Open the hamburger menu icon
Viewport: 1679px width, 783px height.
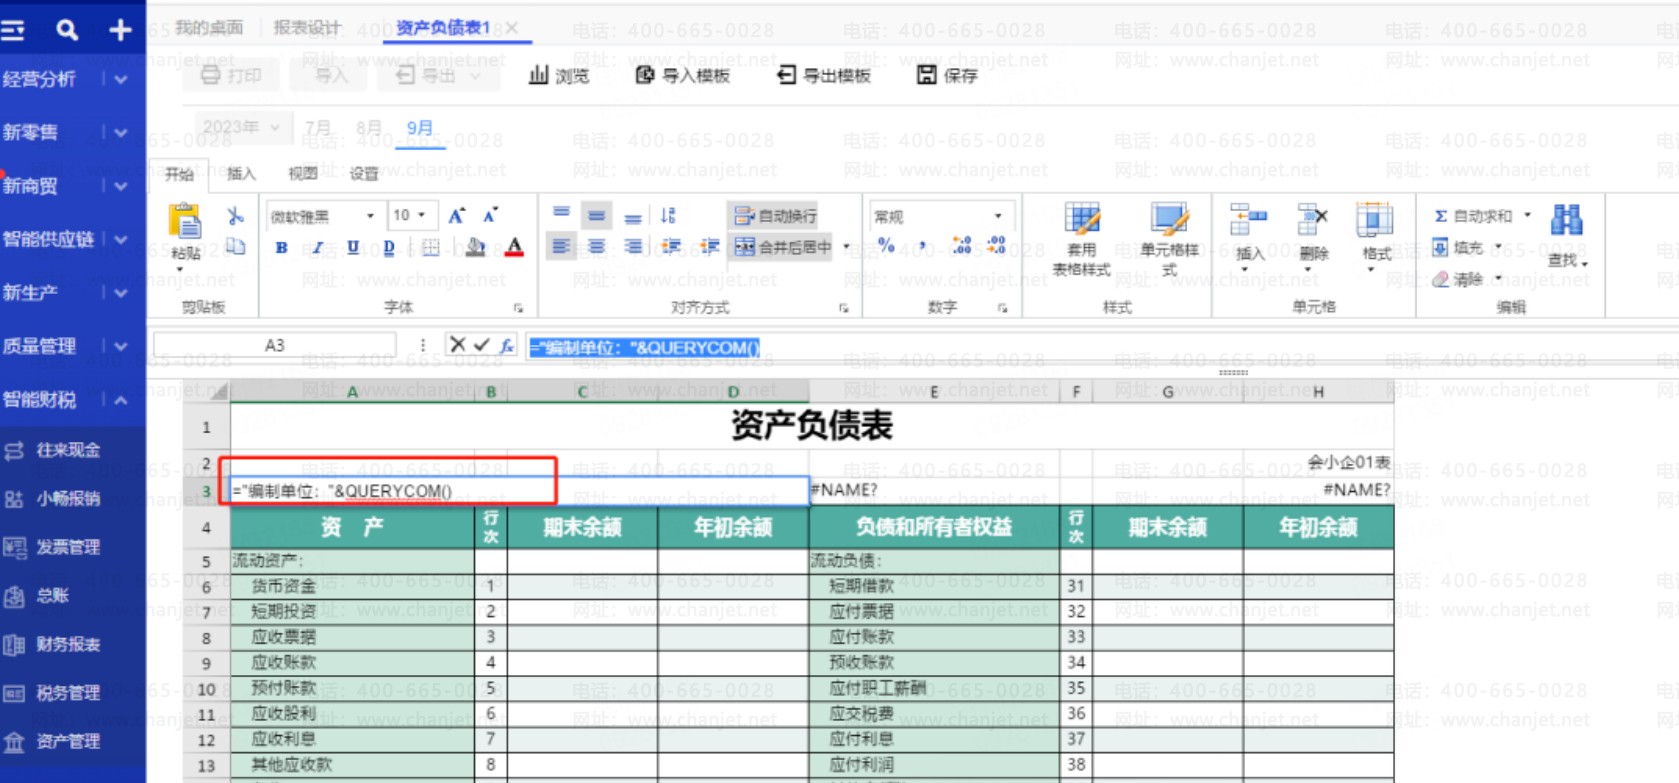pos(13,31)
